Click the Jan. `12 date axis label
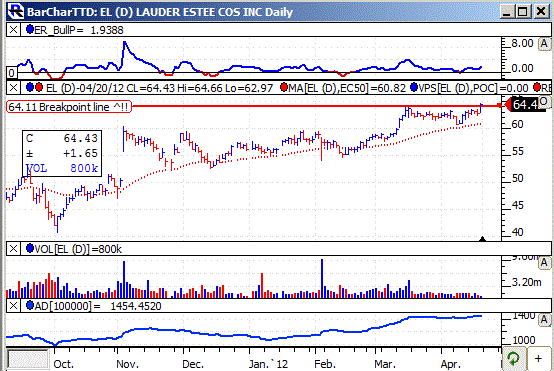Screen dimensions: 554x371 point(268,364)
